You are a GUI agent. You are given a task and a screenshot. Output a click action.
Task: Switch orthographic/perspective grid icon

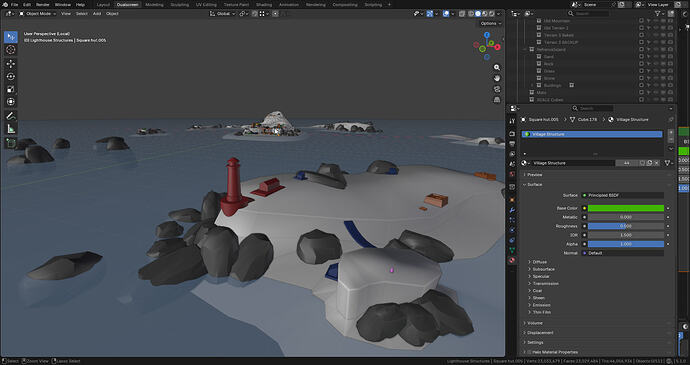coord(497,100)
